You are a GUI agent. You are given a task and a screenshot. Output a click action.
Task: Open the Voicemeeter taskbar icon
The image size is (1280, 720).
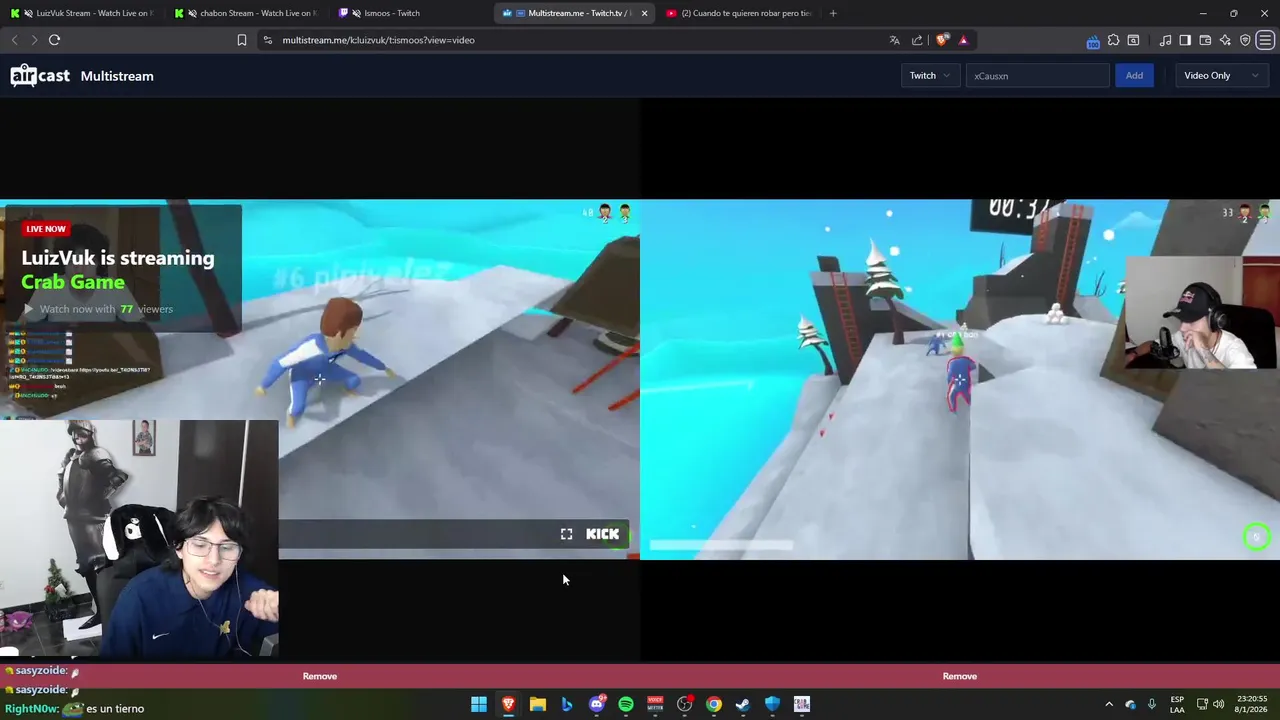[x=655, y=704]
